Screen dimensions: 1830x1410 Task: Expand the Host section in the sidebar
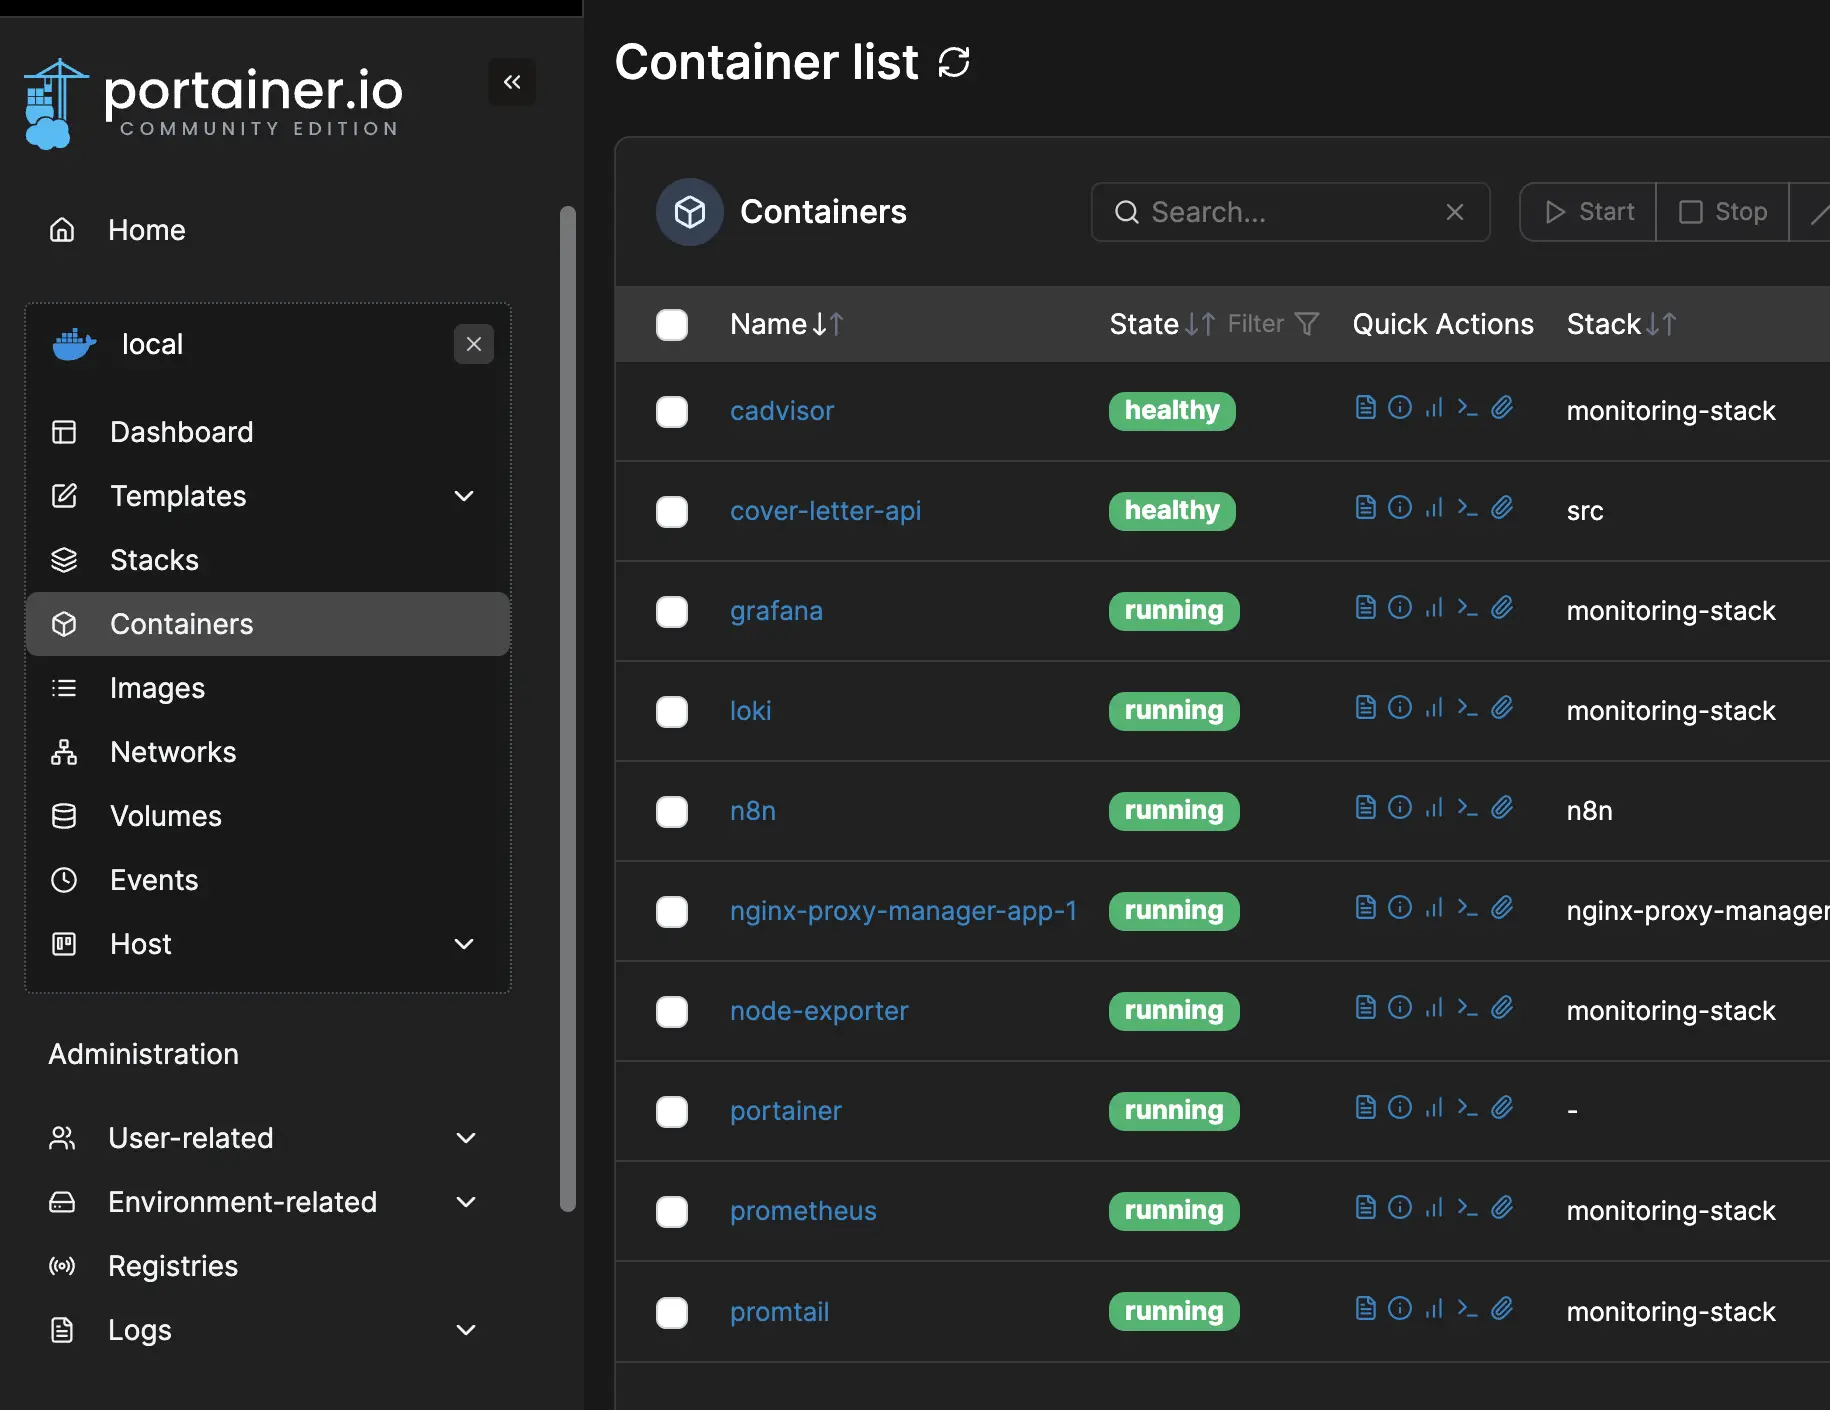point(463,944)
